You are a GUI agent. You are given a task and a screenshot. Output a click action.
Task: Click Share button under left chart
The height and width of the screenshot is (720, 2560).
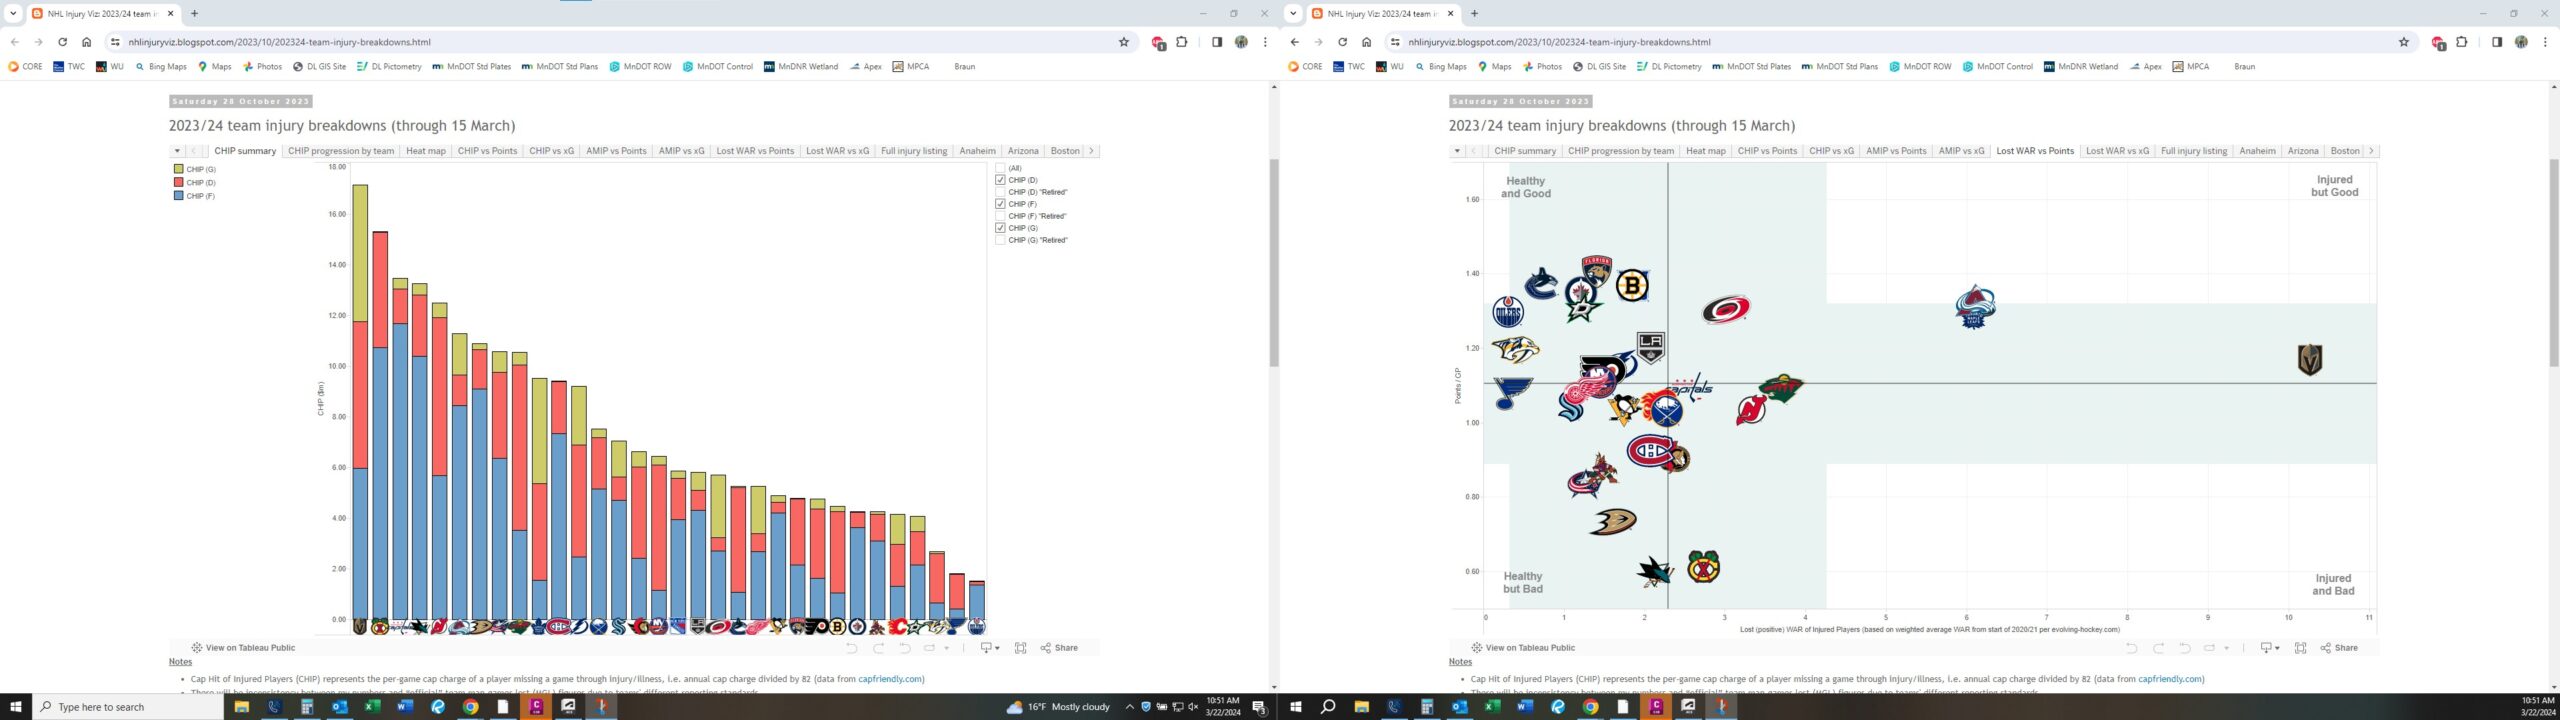point(1059,648)
